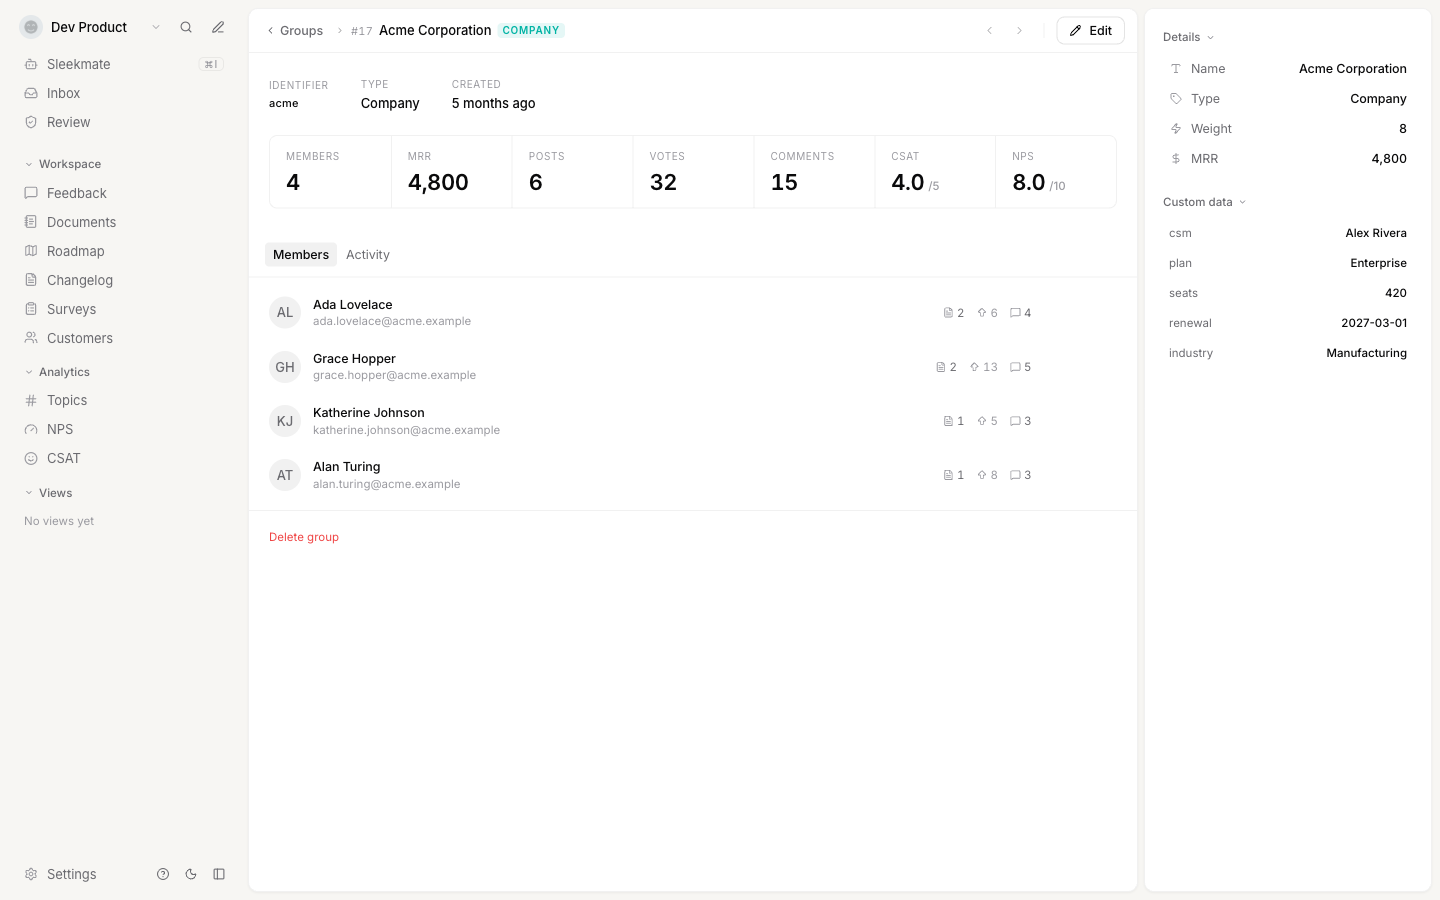1440x900 pixels.
Task: Click the Weight value 8
Action: (1402, 129)
